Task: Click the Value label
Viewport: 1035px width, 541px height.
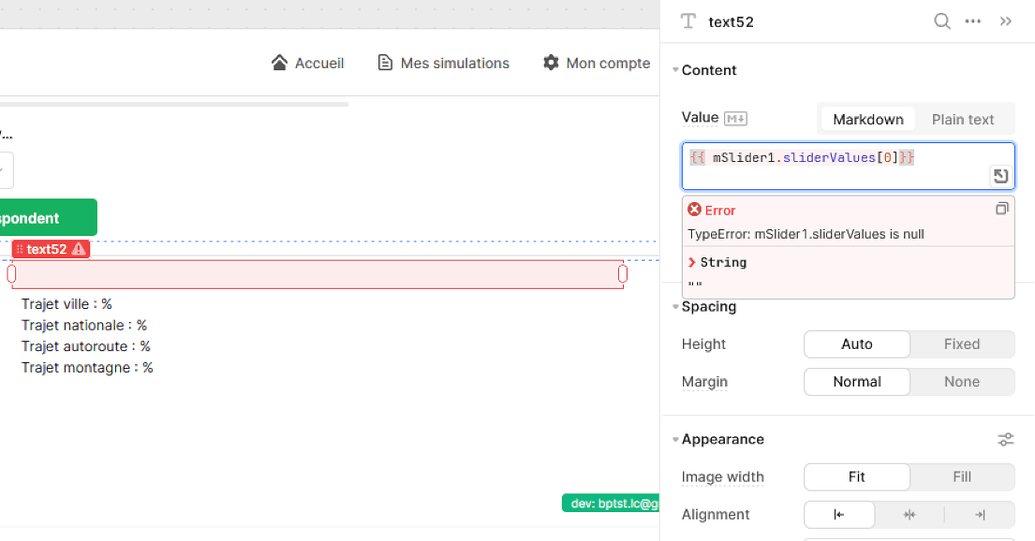Action: pyautogui.click(x=700, y=117)
